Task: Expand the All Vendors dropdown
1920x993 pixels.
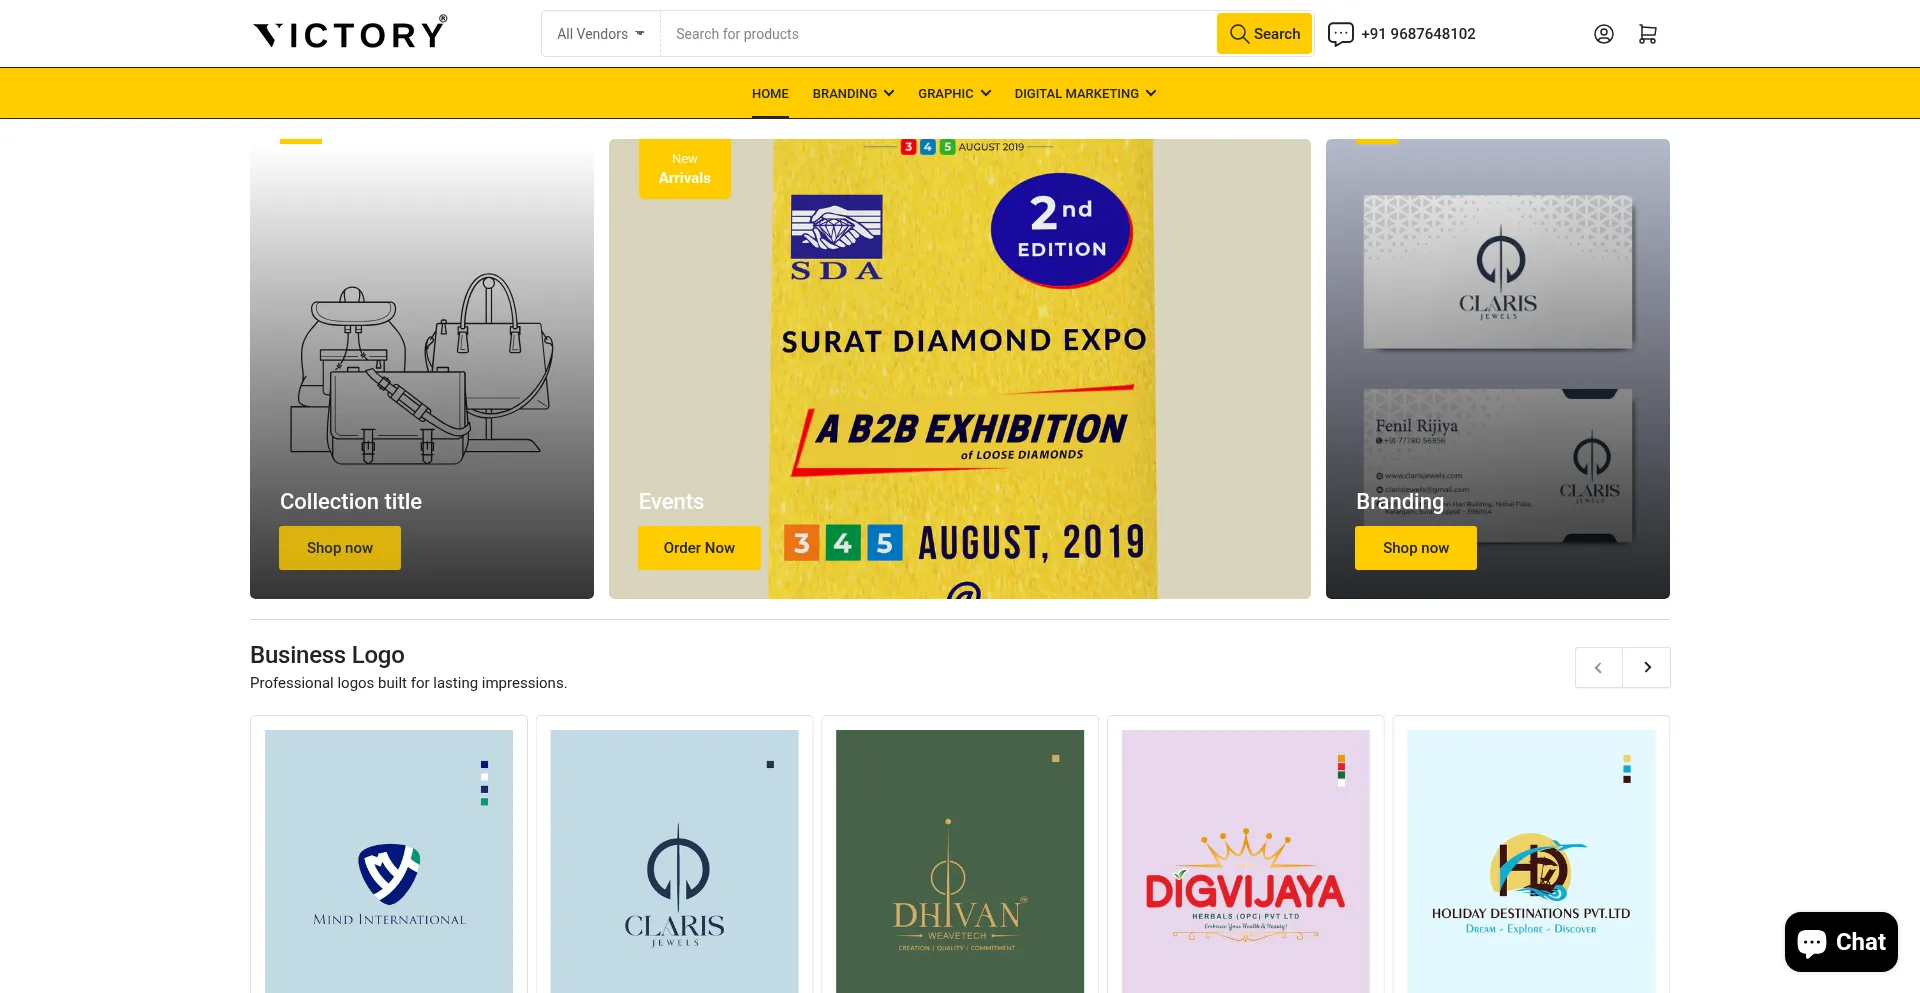Action: pyautogui.click(x=601, y=34)
